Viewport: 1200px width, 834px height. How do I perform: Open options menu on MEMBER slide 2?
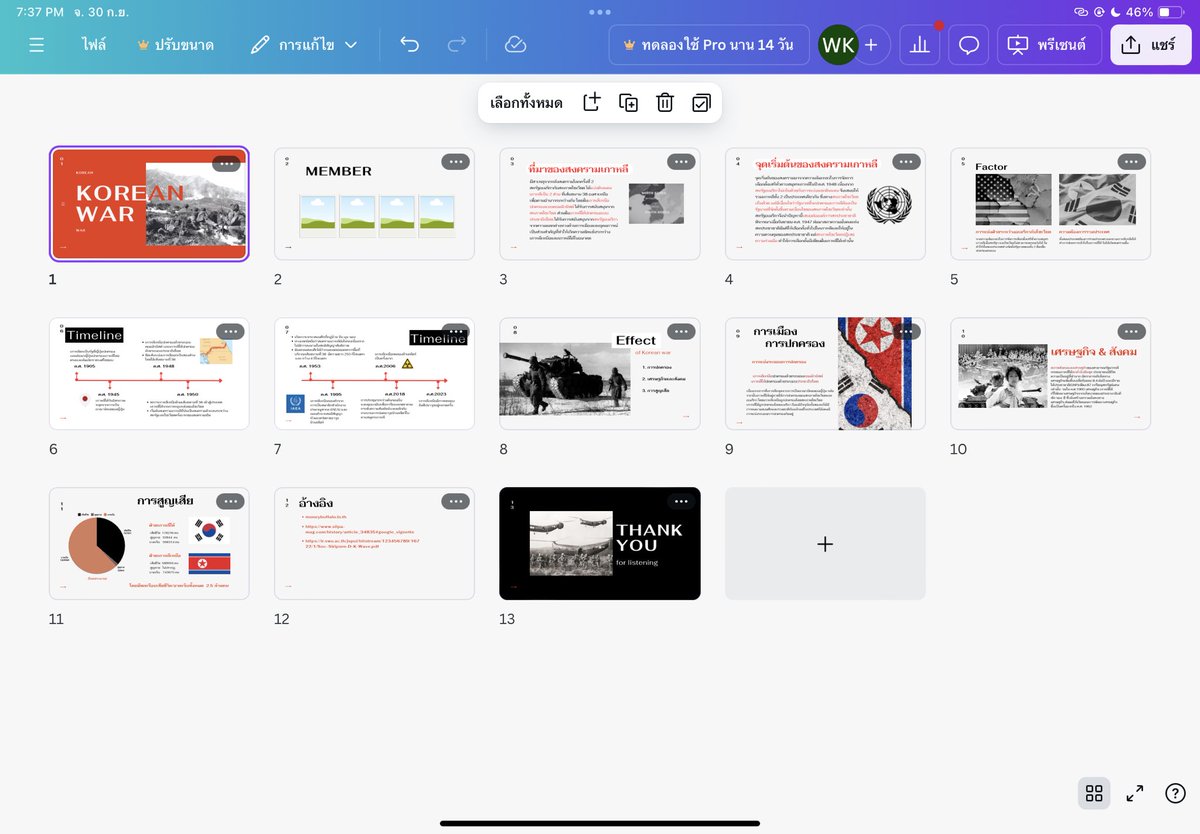coord(455,162)
